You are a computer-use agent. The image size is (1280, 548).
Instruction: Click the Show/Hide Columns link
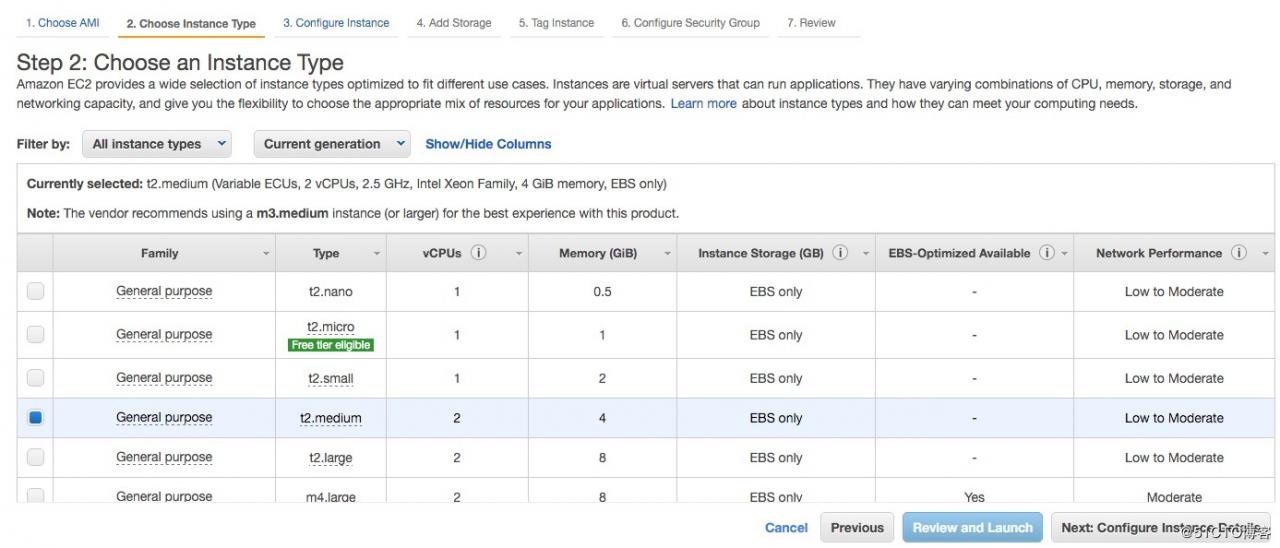(488, 144)
